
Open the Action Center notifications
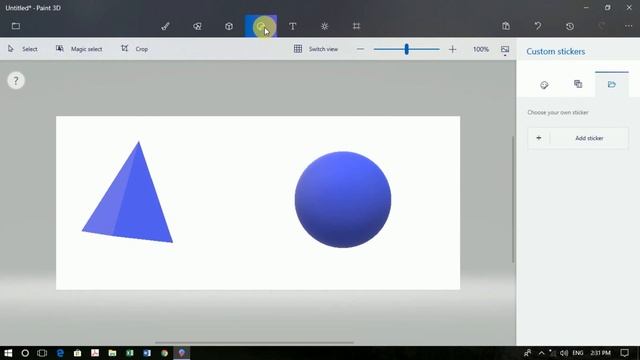point(624,353)
